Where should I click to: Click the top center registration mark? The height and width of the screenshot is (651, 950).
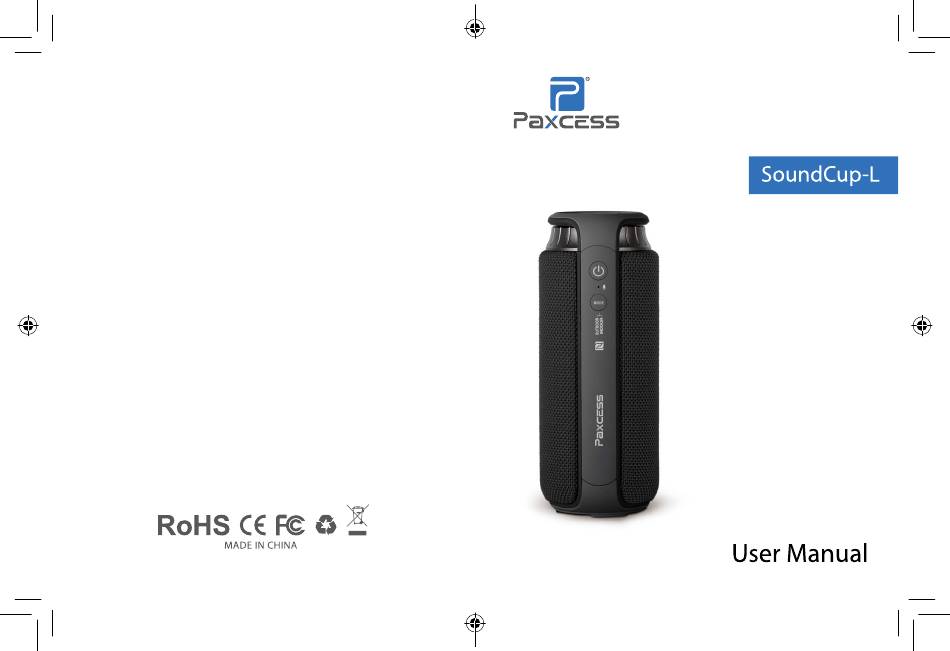[x=475, y=28]
